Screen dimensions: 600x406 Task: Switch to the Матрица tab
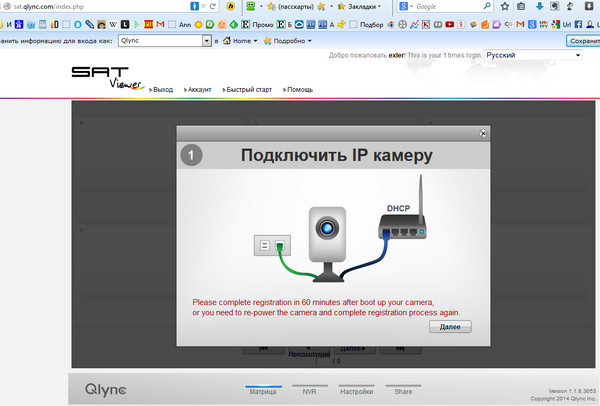click(262, 393)
